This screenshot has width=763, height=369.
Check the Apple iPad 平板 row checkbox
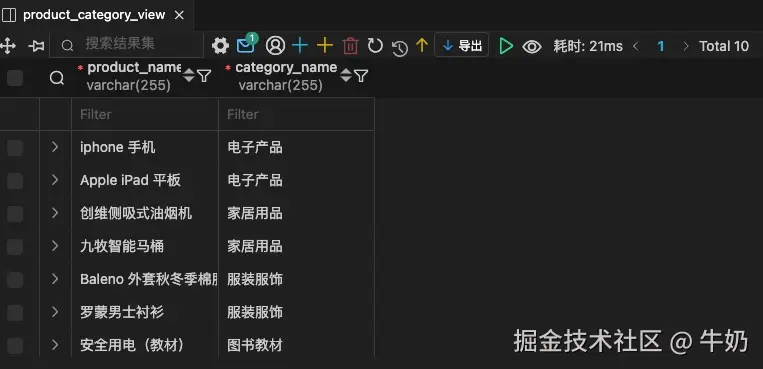pyautogui.click(x=15, y=181)
